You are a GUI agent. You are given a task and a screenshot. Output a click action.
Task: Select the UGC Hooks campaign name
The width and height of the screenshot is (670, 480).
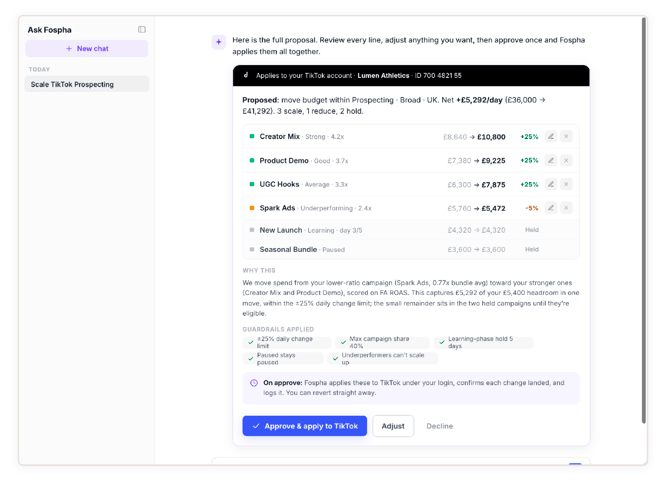click(279, 184)
